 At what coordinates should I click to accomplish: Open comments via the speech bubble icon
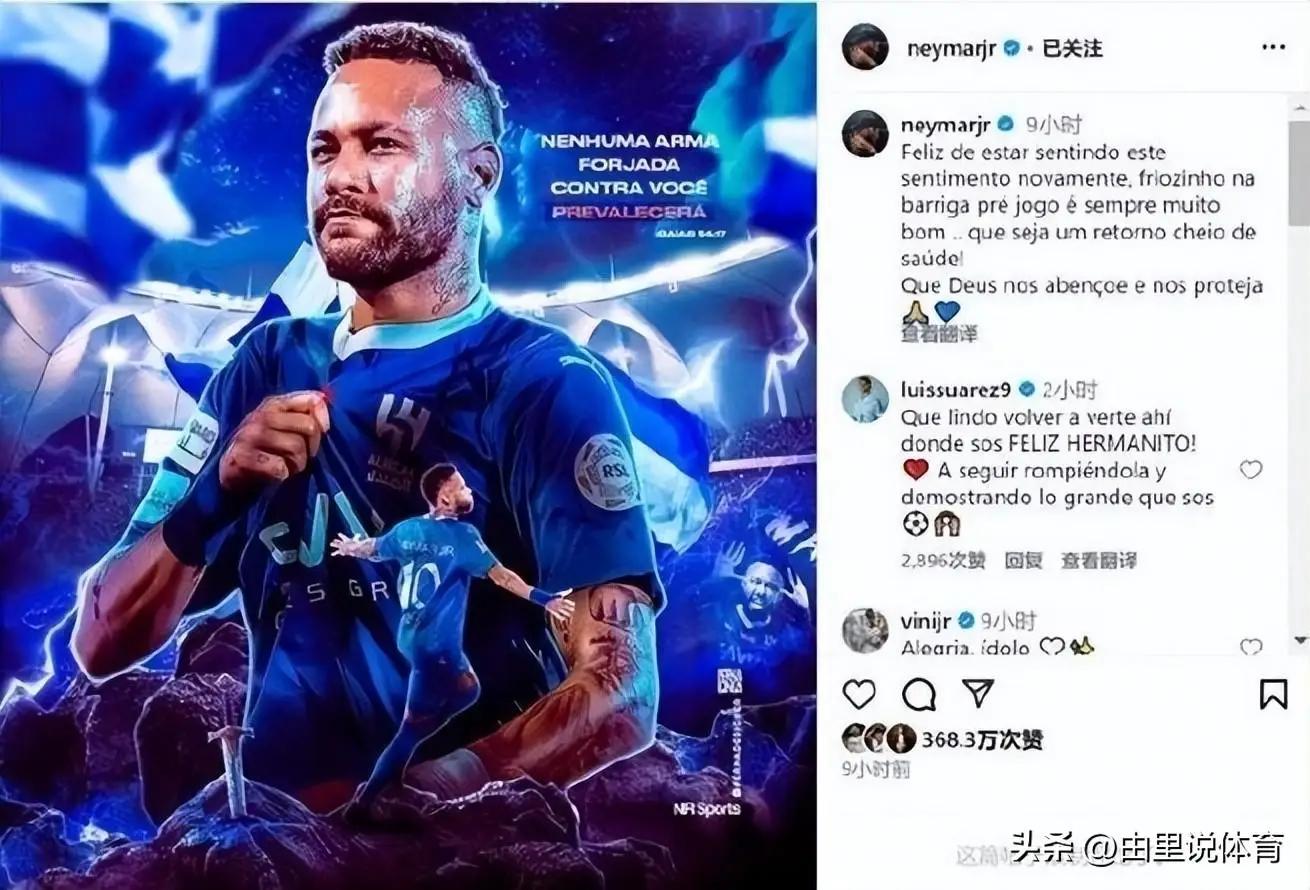[919, 694]
